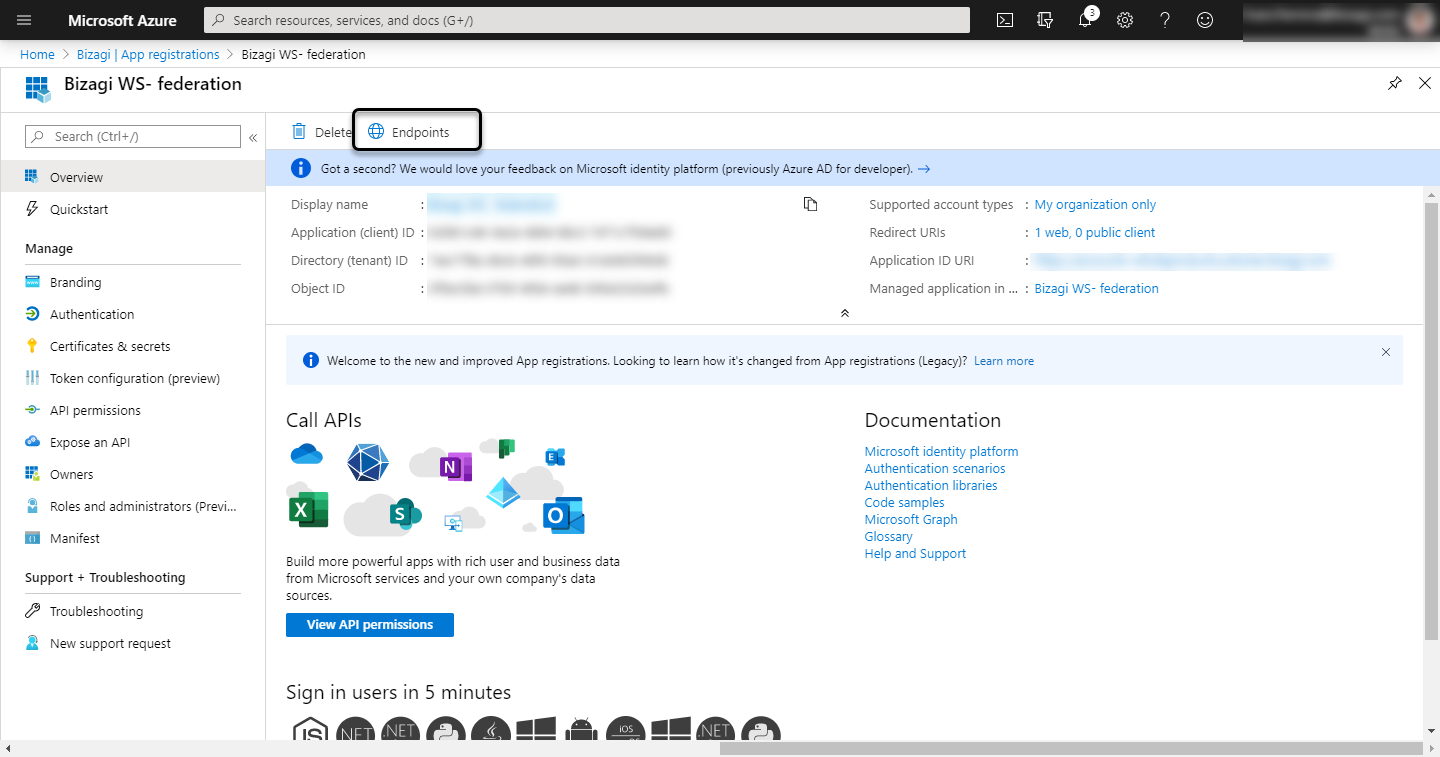
Task: Open Directory and subscription filter icon
Action: [1046, 20]
